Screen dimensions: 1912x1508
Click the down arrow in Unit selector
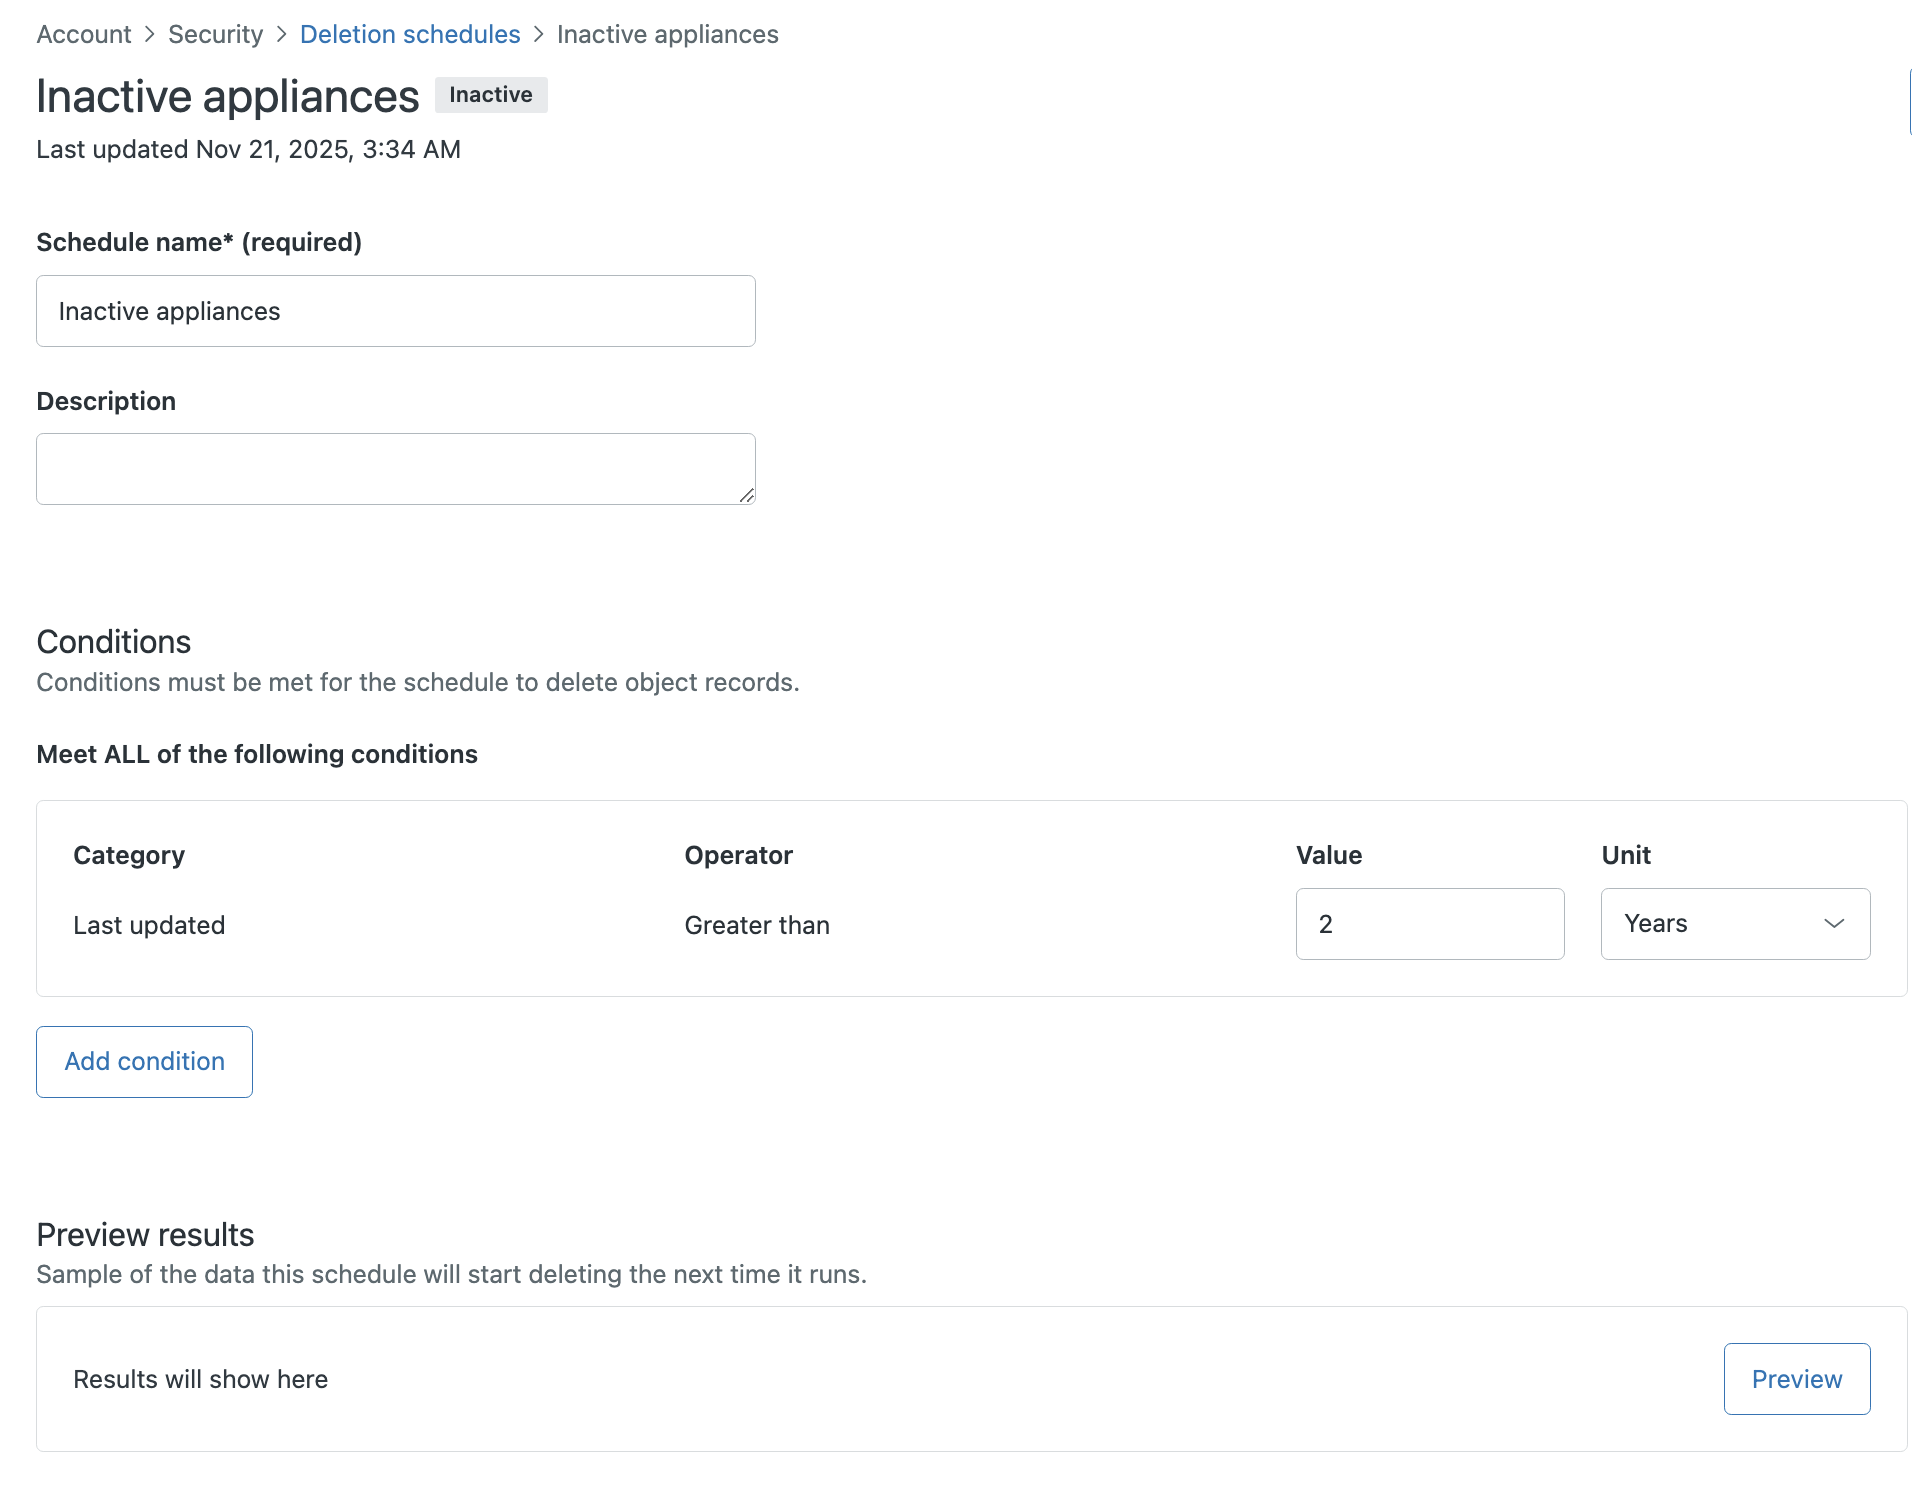(1833, 924)
